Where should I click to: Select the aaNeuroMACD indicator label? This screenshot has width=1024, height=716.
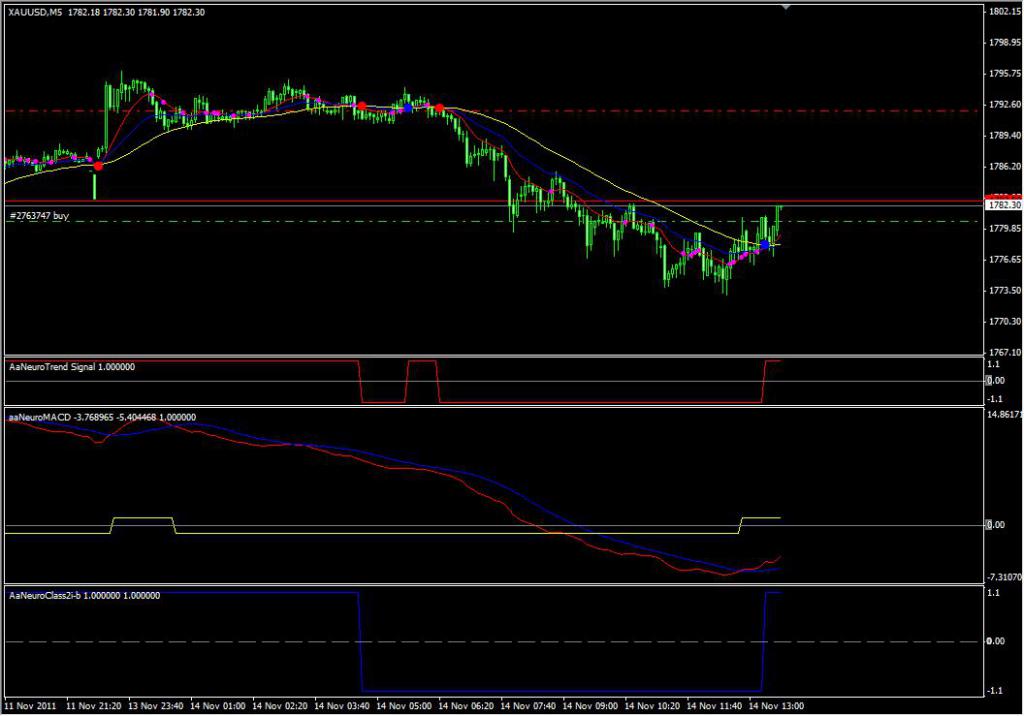point(102,417)
